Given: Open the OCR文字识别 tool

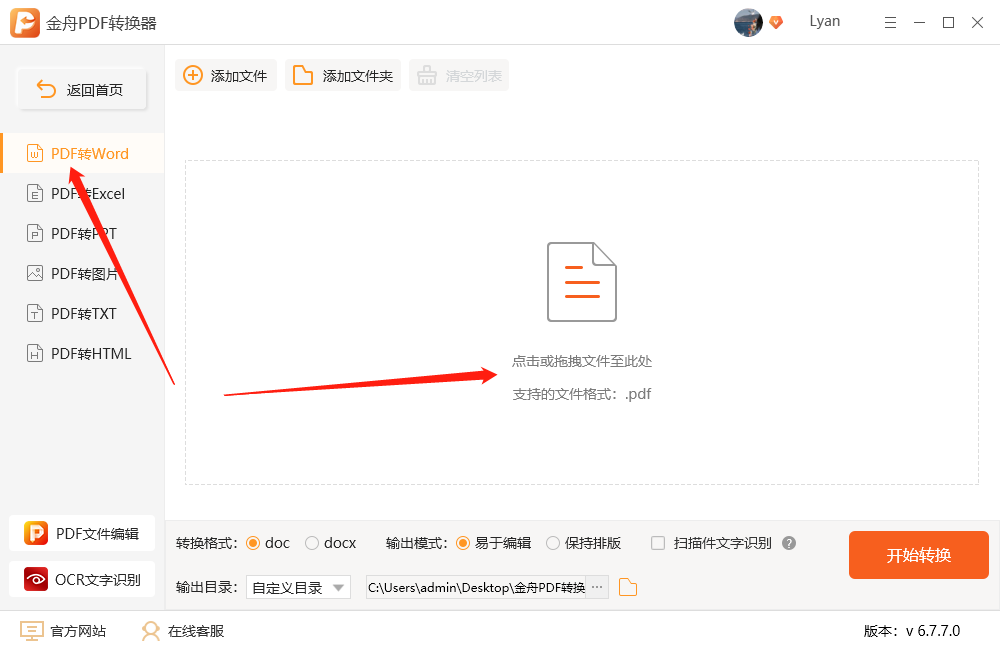Looking at the screenshot, I should click(82, 579).
